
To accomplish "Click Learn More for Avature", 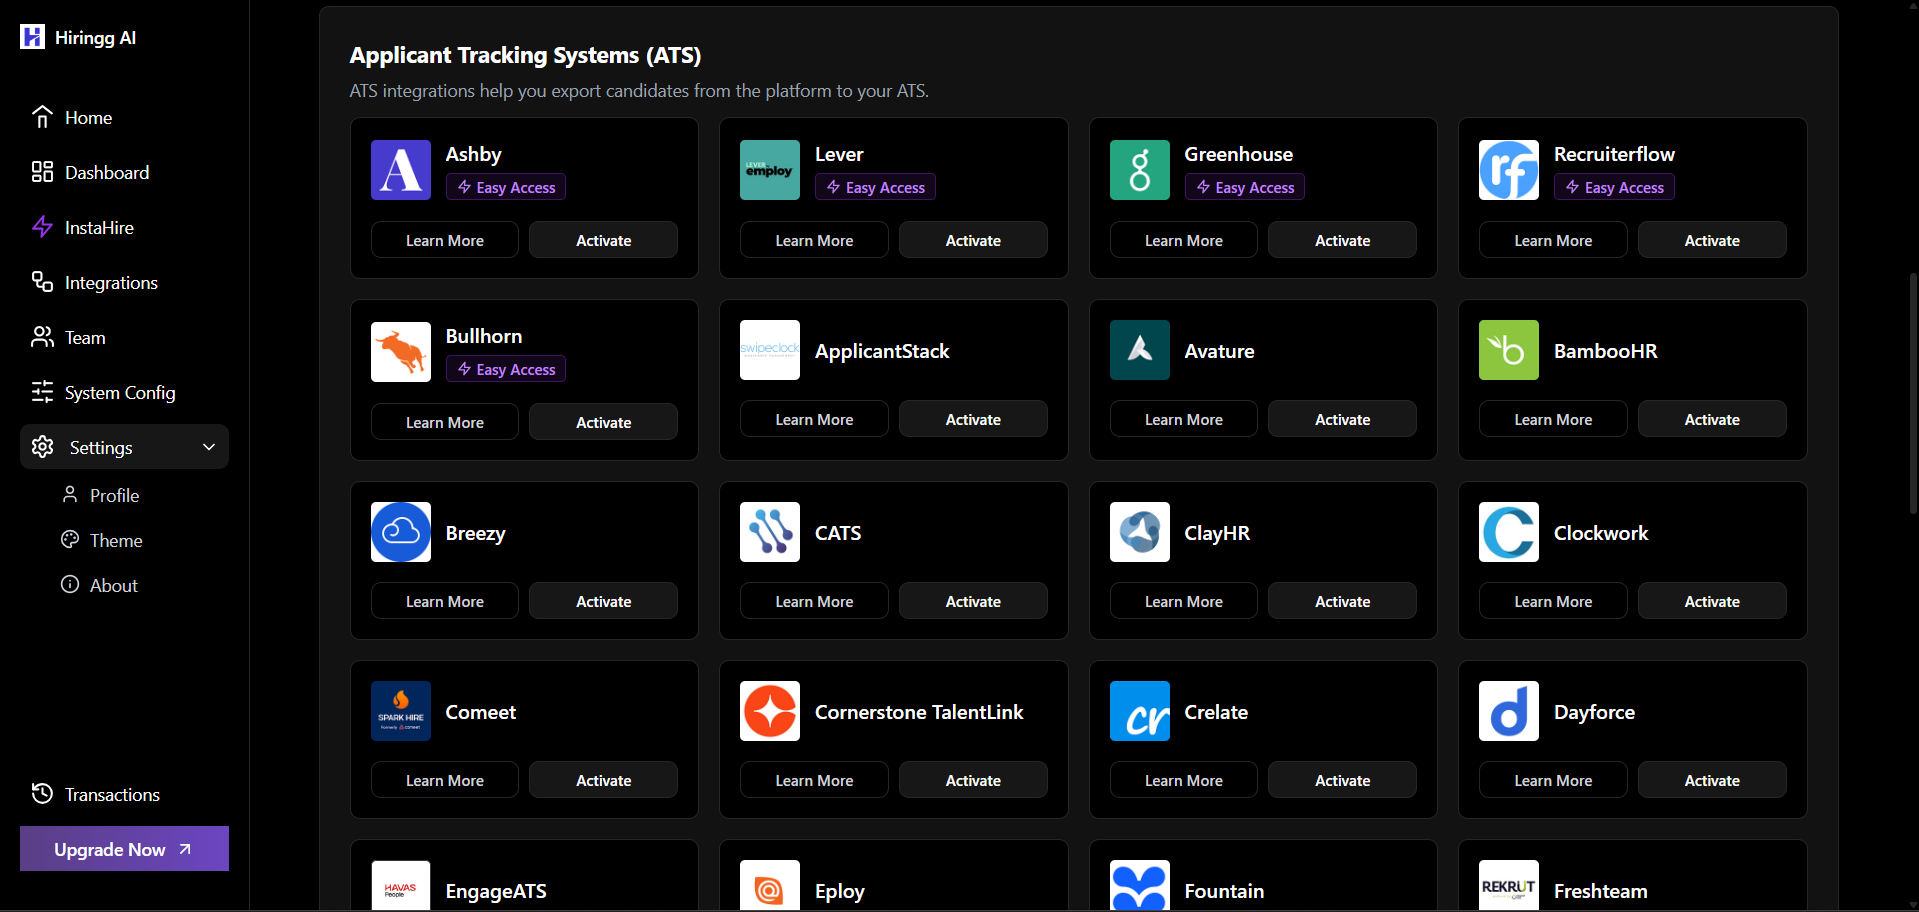I will 1183,420.
